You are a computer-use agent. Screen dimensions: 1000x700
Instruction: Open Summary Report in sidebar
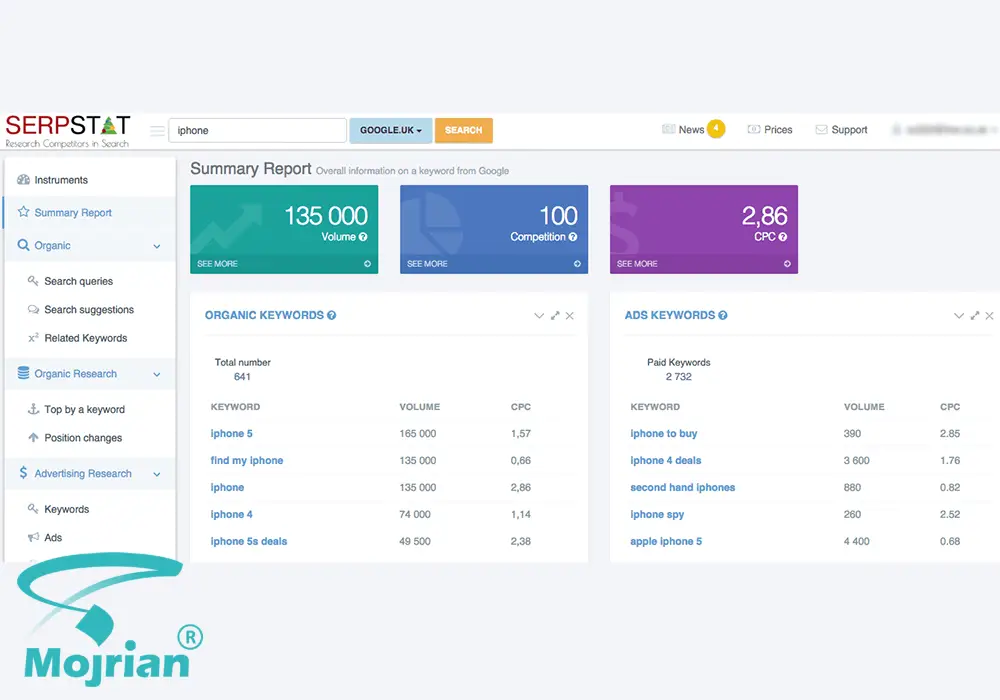pyautogui.click(x=73, y=212)
